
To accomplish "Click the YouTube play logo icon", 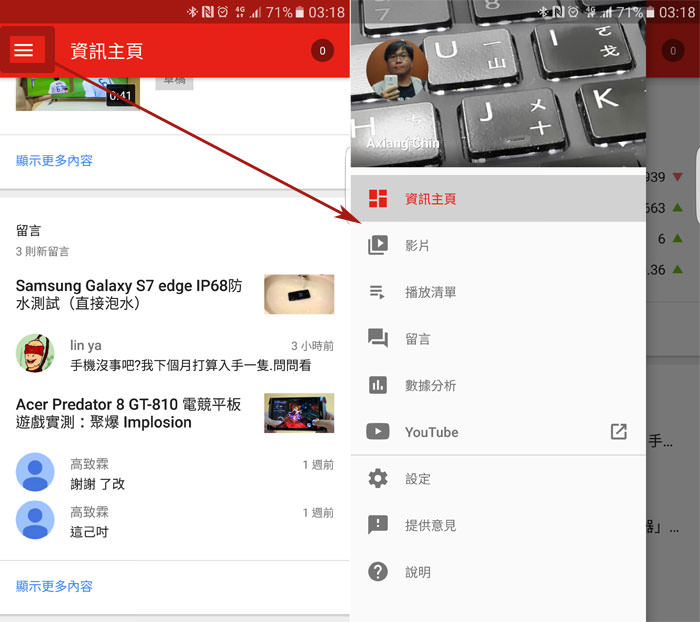I will 378,432.
